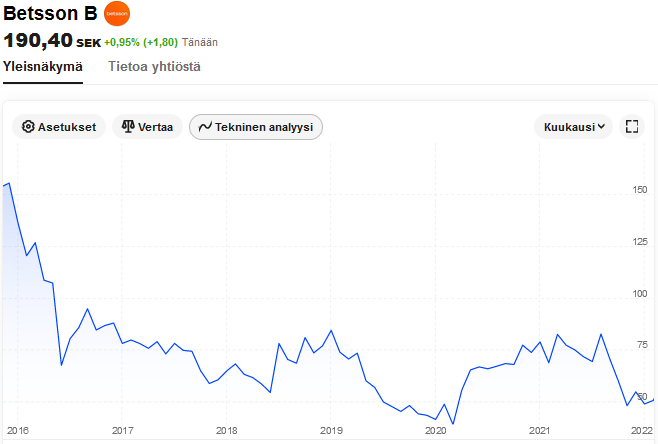Click the 2016 year label on the axis
The height and width of the screenshot is (444, 658).
pos(17,430)
